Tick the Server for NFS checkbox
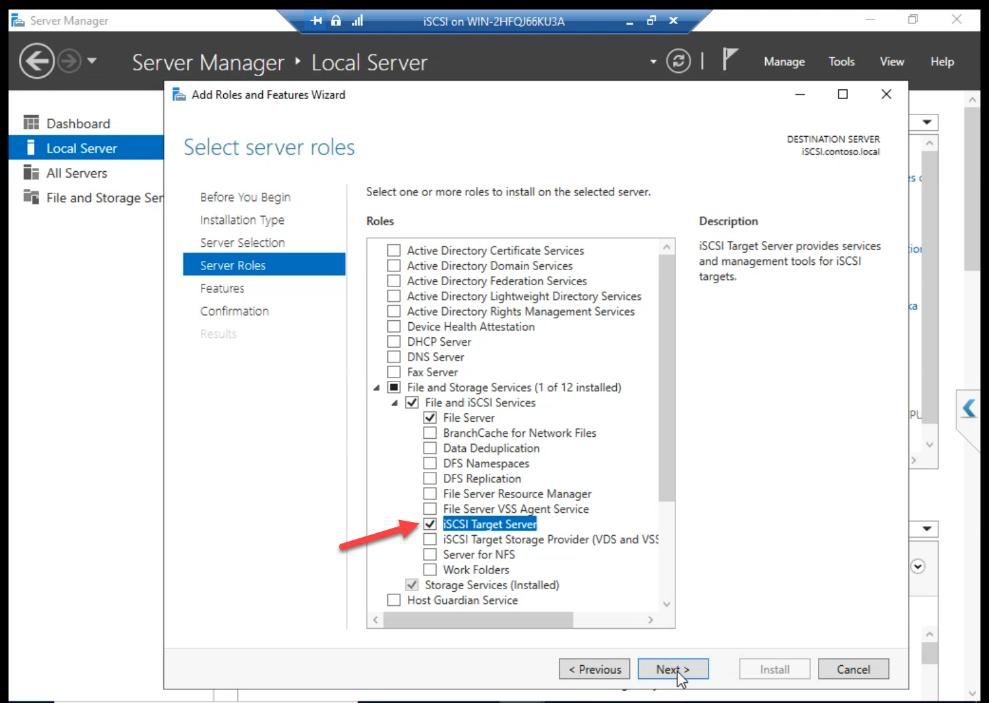The width and height of the screenshot is (989, 703). (x=430, y=554)
